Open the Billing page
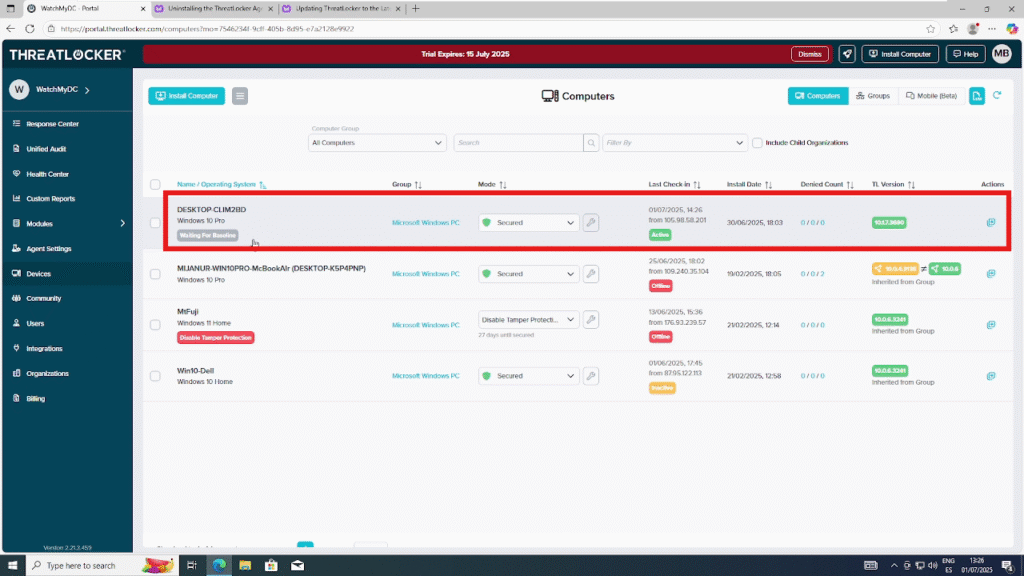The width and height of the screenshot is (1024, 576). 35,398
